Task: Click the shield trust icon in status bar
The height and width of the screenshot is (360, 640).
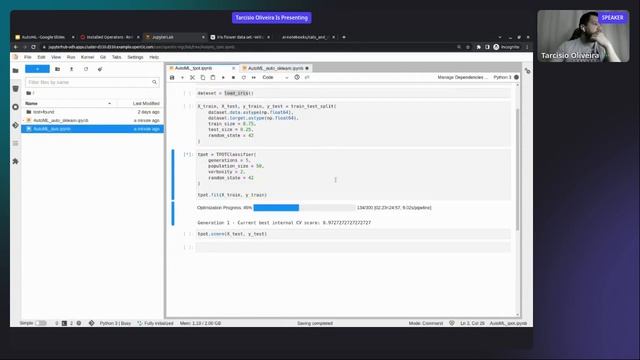Action: click(x=451, y=323)
